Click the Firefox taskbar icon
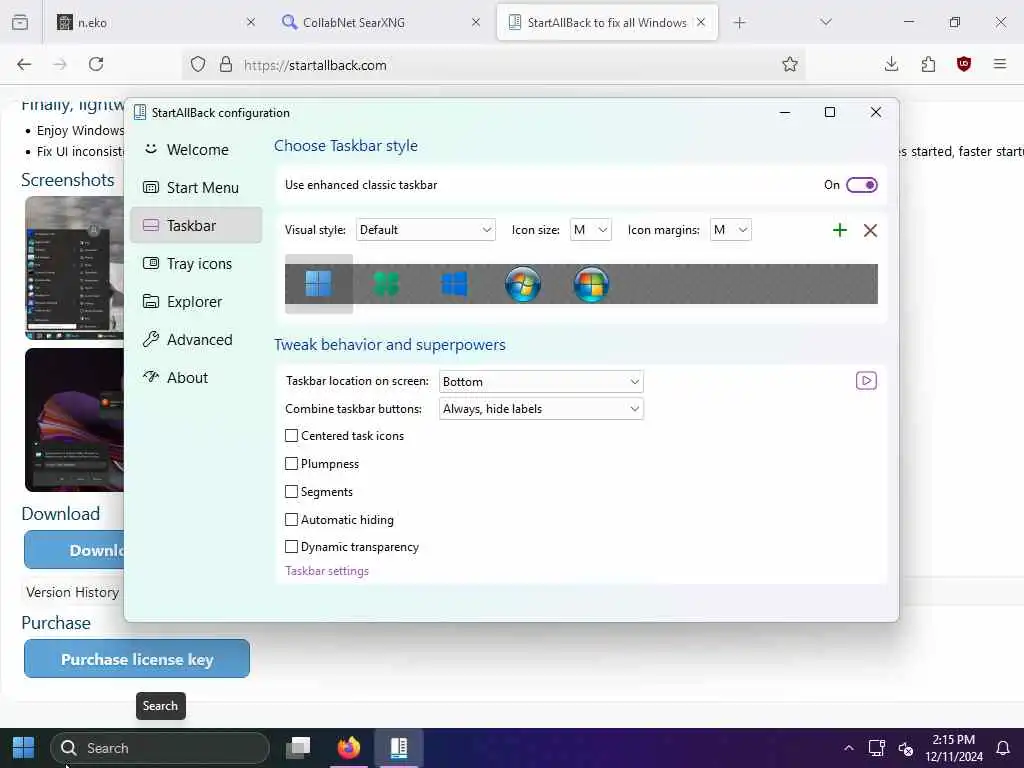Viewport: 1024px width, 768px height. [x=349, y=748]
